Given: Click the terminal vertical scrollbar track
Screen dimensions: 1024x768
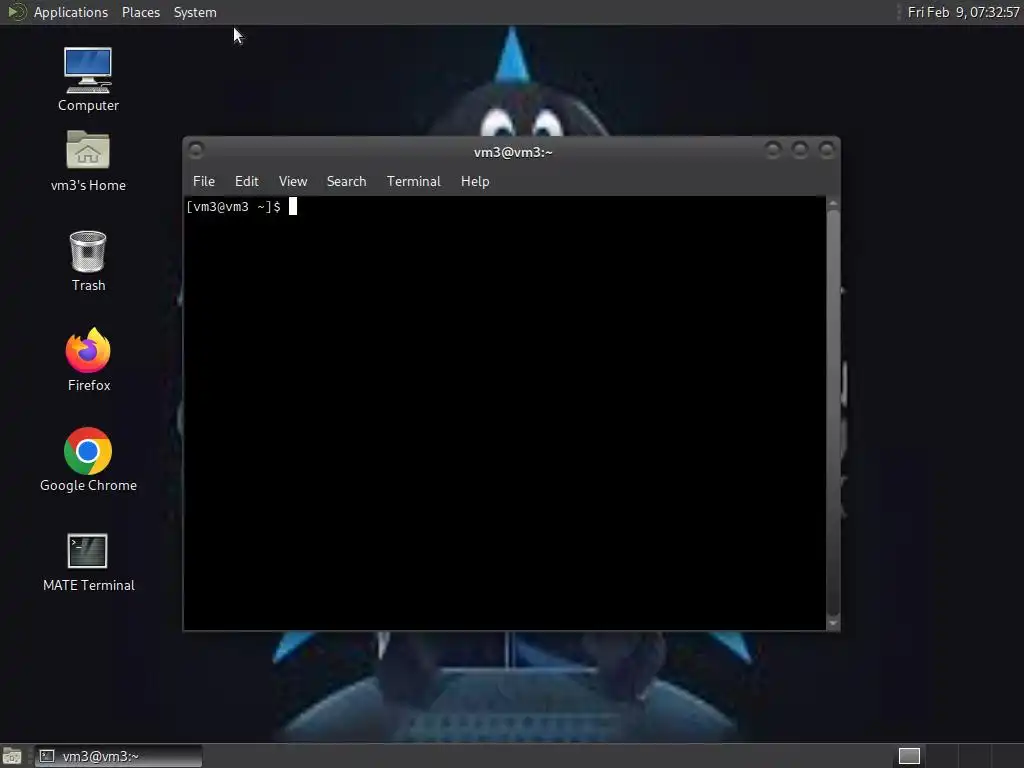Looking at the screenshot, I should (x=833, y=413).
